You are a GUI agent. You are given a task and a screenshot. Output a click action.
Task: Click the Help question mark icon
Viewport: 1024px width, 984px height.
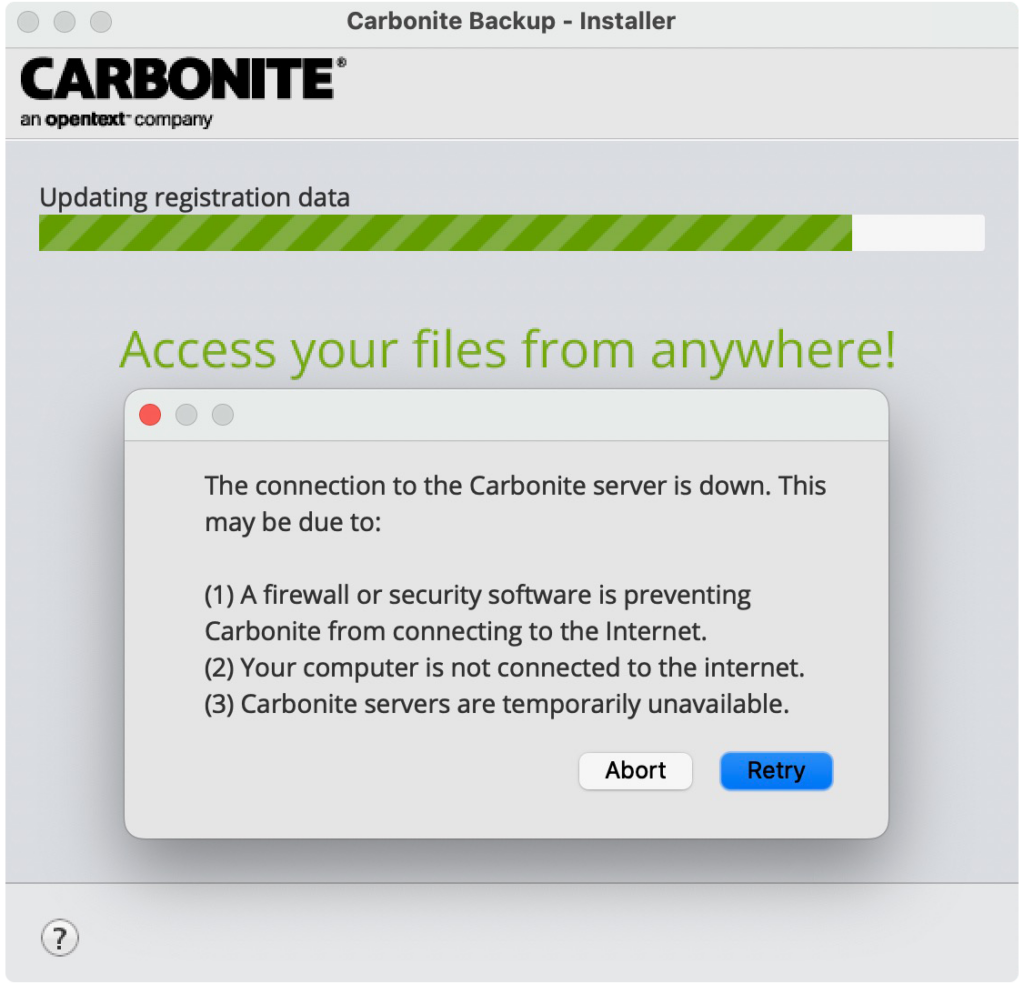(60, 938)
